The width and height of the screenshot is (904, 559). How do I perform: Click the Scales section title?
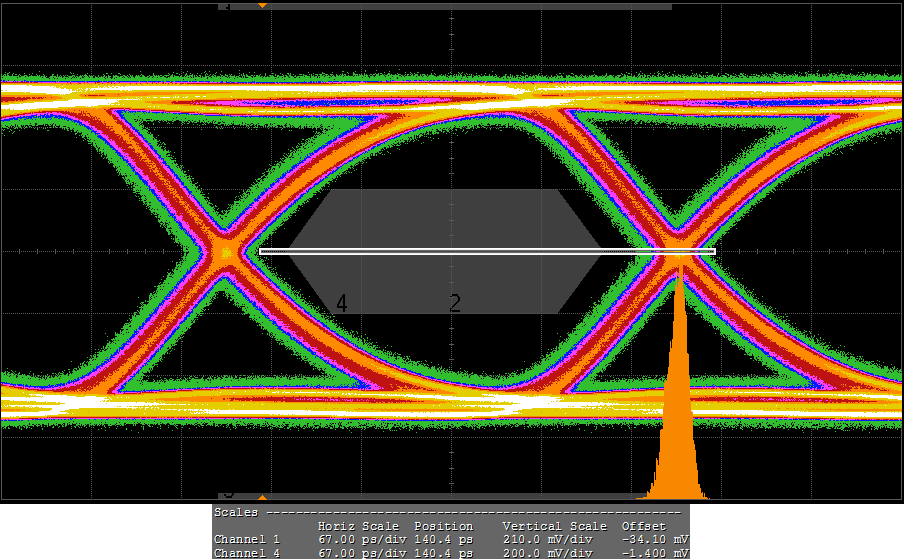tap(237, 512)
